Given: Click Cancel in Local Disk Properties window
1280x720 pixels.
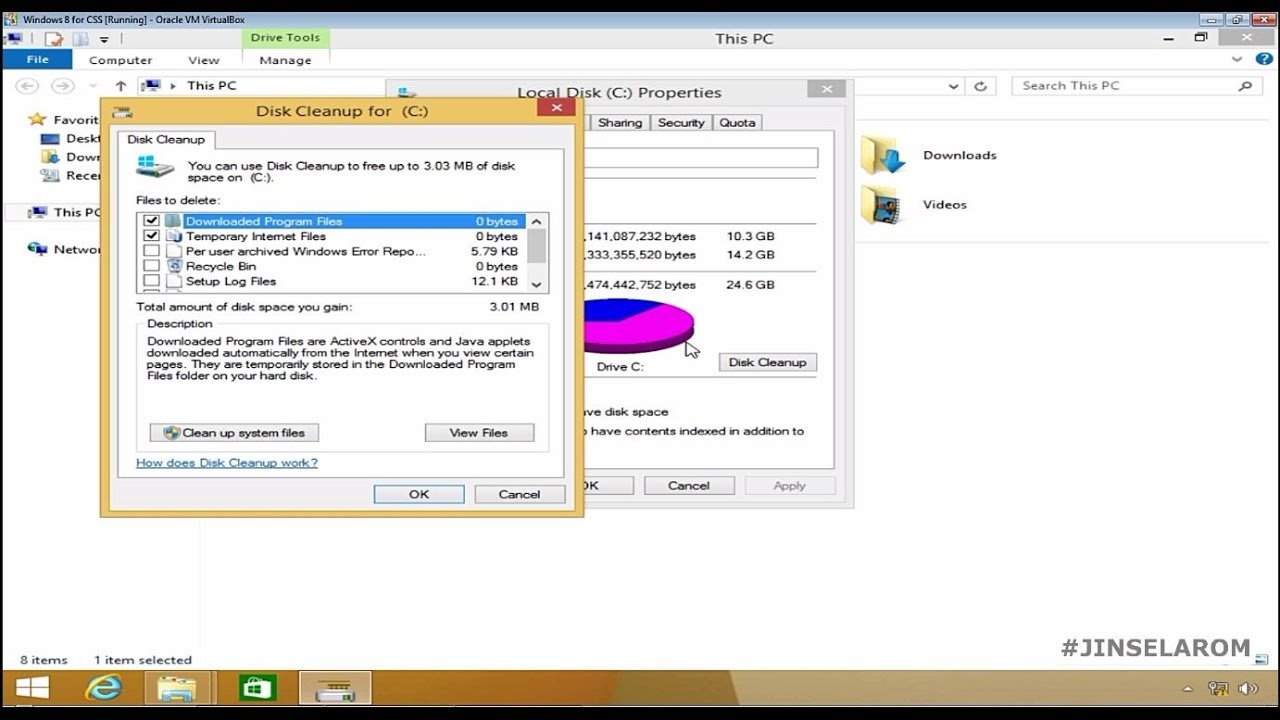Looking at the screenshot, I should tap(689, 485).
